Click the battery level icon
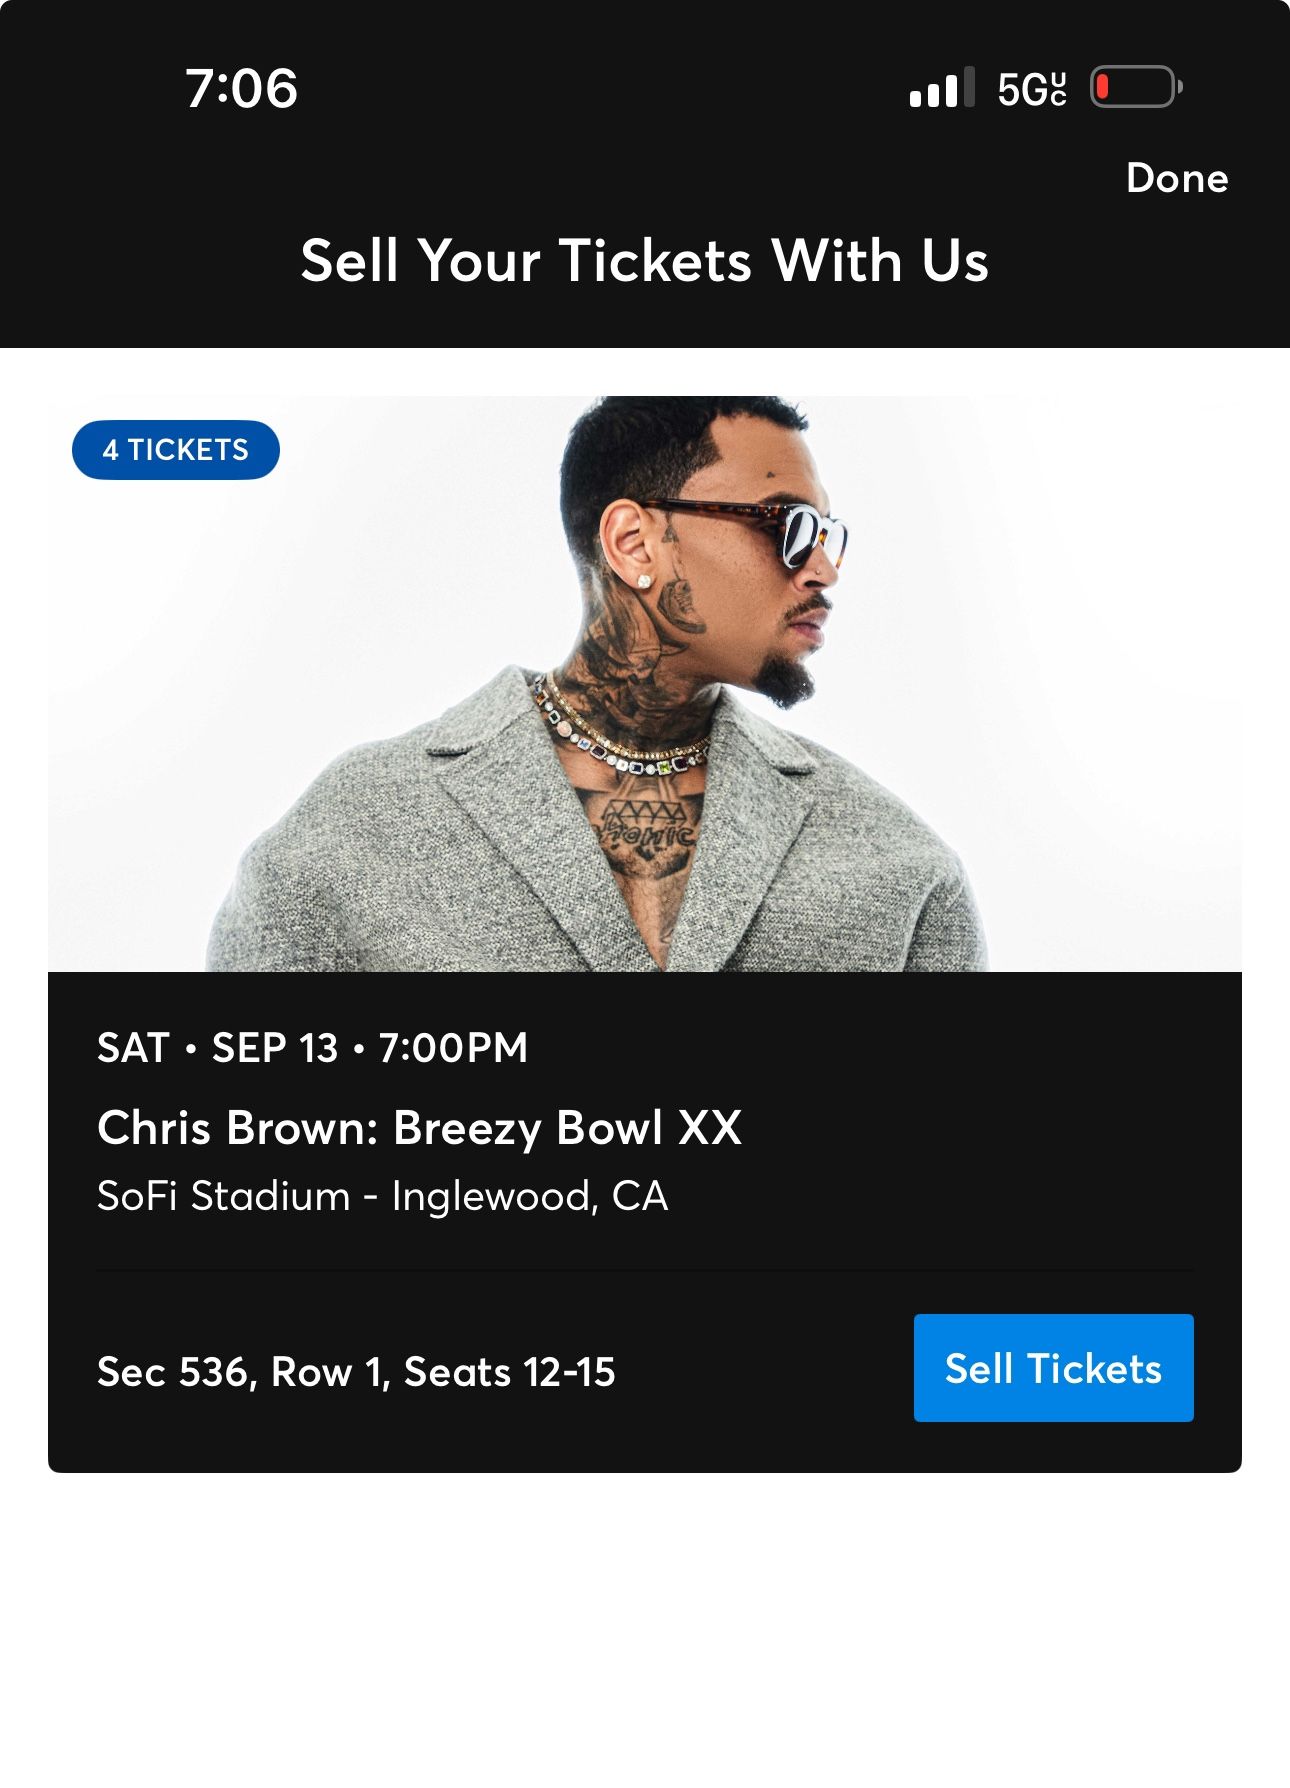This screenshot has height=1788, width=1290. click(1135, 88)
